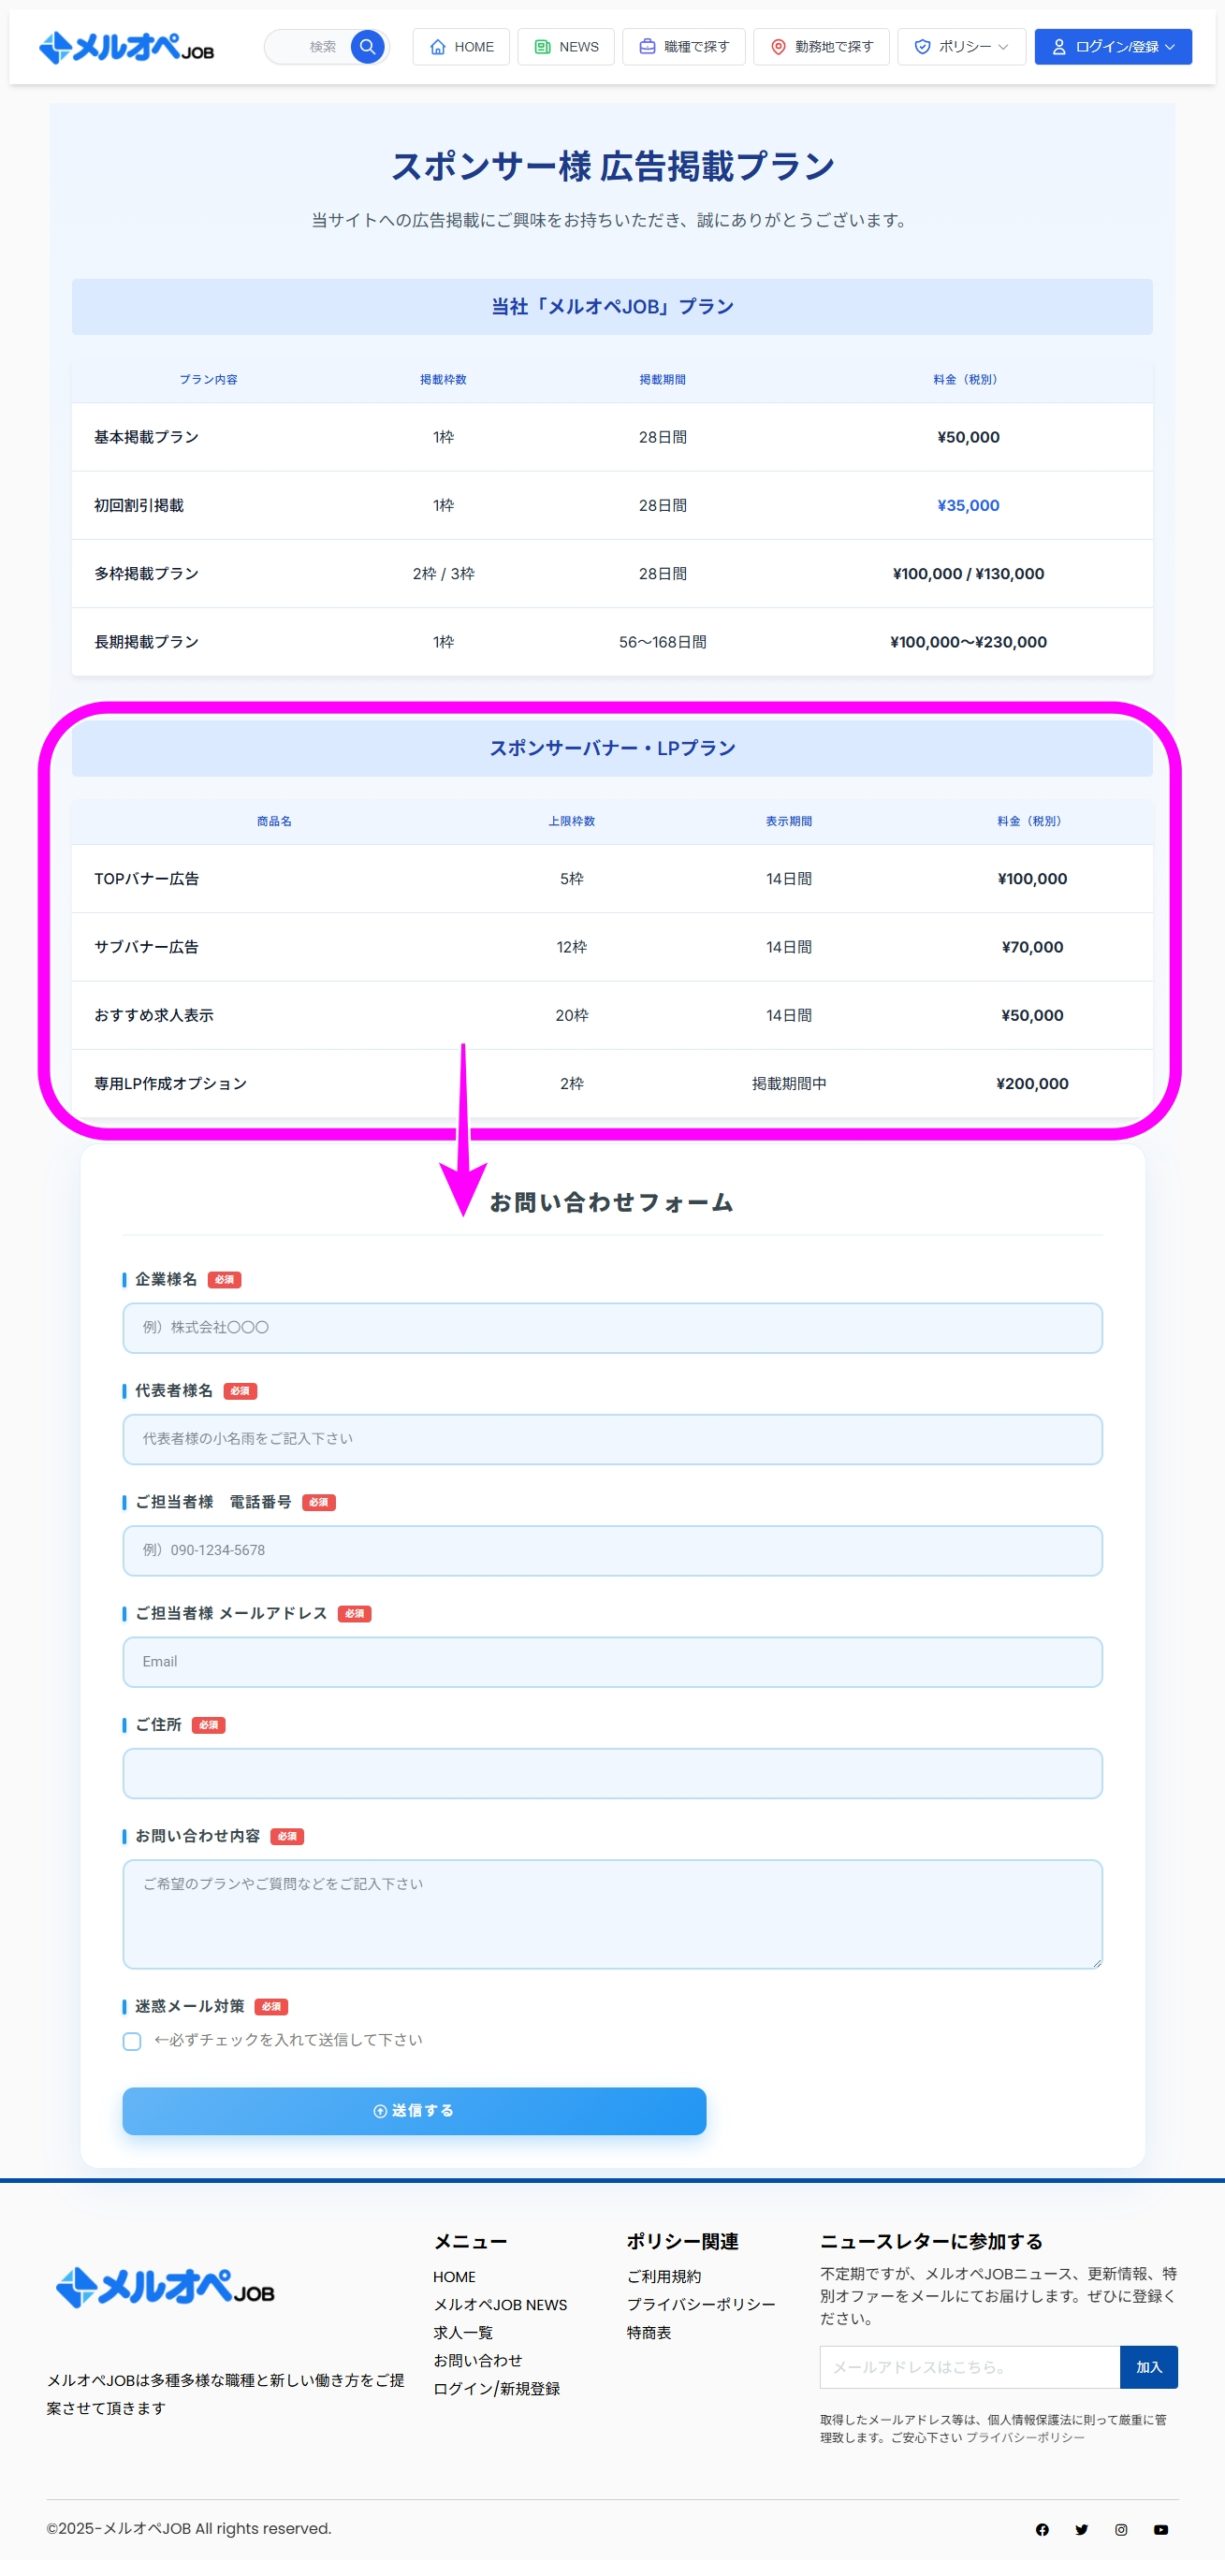Click the サブバナー広告 row name

click(x=146, y=946)
